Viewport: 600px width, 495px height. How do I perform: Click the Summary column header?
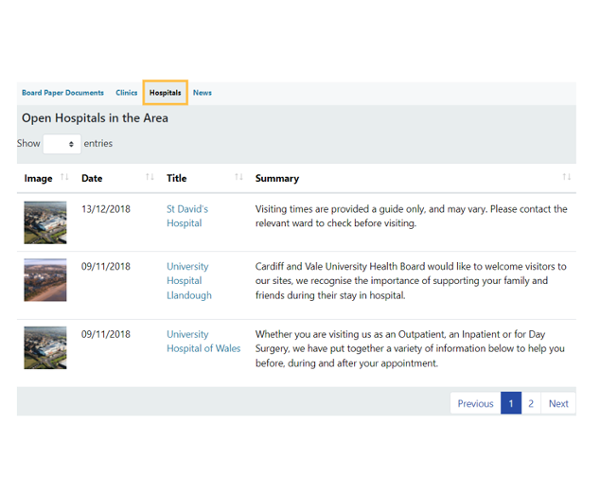277,179
